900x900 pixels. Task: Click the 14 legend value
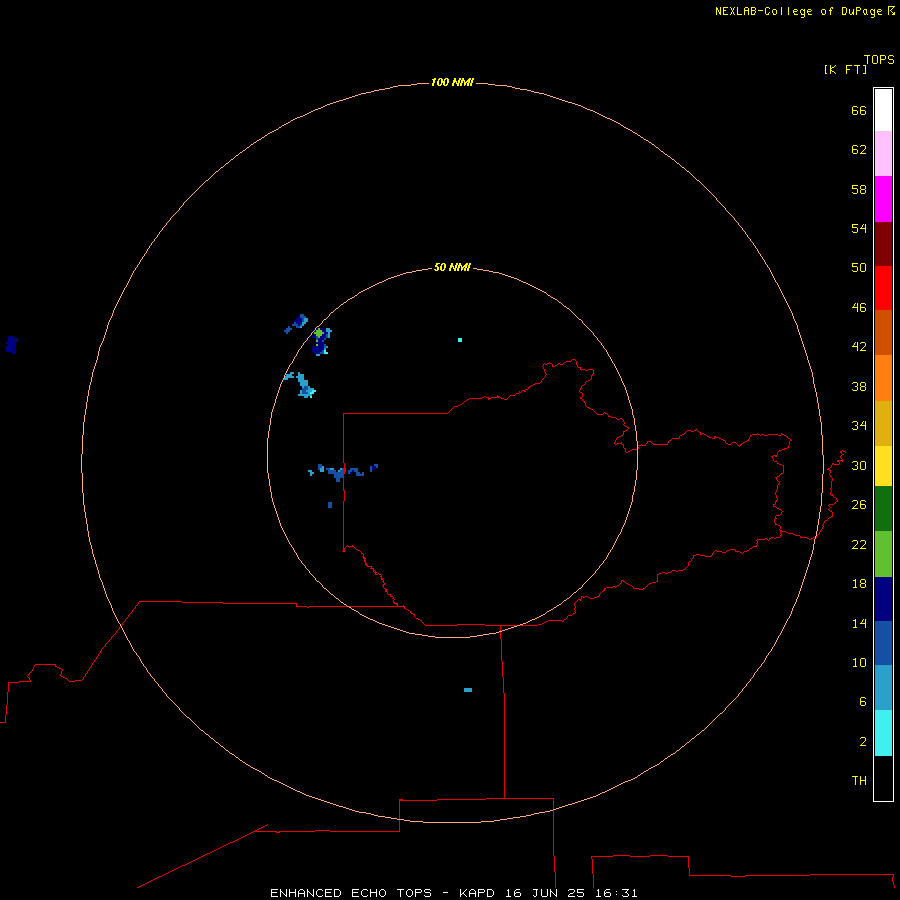(859, 623)
